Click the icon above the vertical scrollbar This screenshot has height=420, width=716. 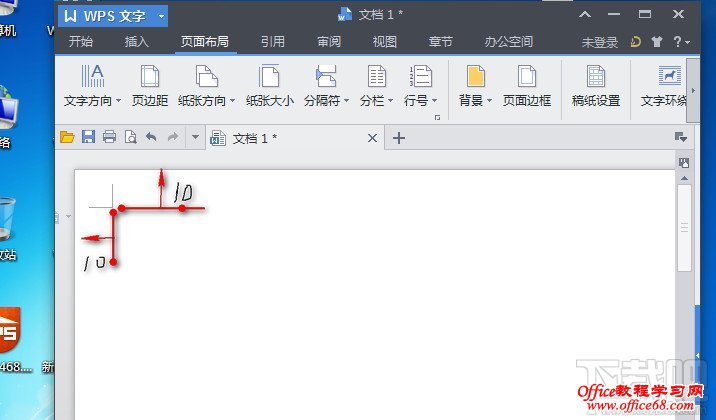pyautogui.click(x=684, y=163)
